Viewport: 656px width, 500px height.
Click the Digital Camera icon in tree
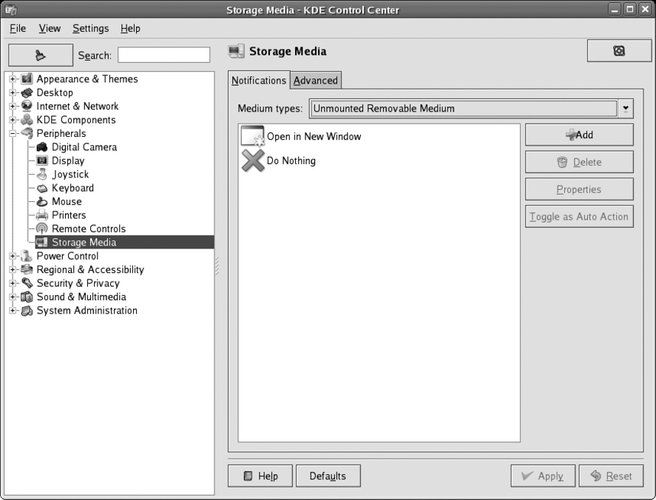tap(43, 147)
